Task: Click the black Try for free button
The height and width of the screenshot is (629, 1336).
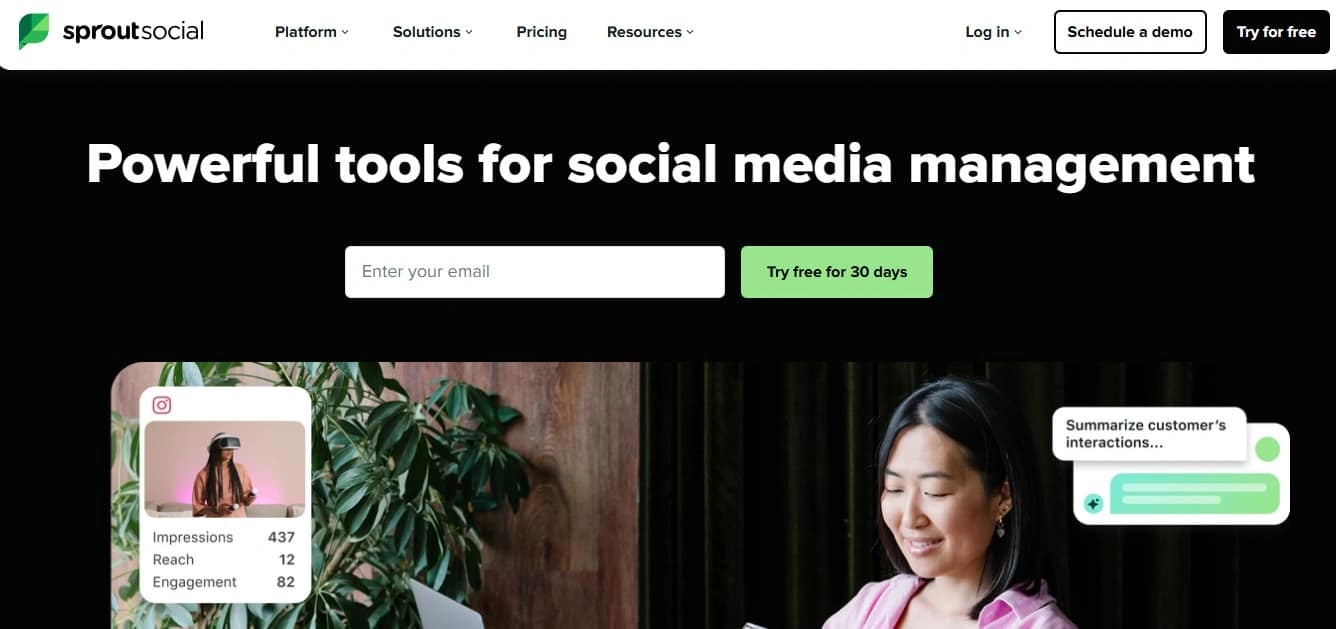Action: [1276, 32]
